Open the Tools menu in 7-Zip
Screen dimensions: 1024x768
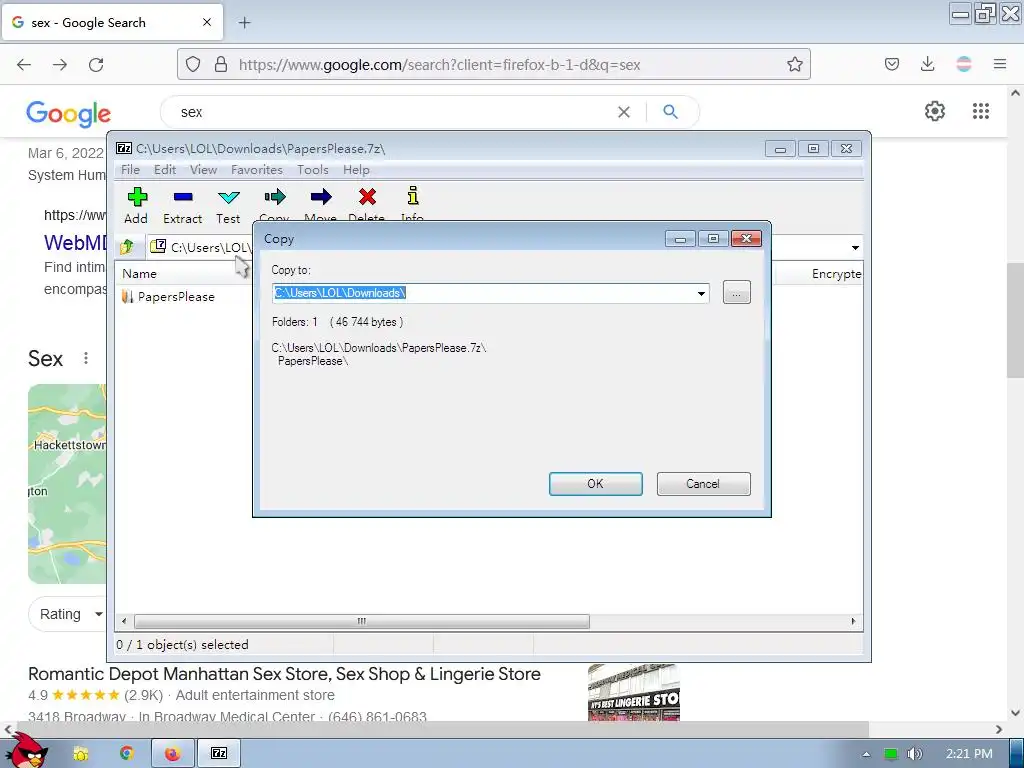(x=312, y=170)
